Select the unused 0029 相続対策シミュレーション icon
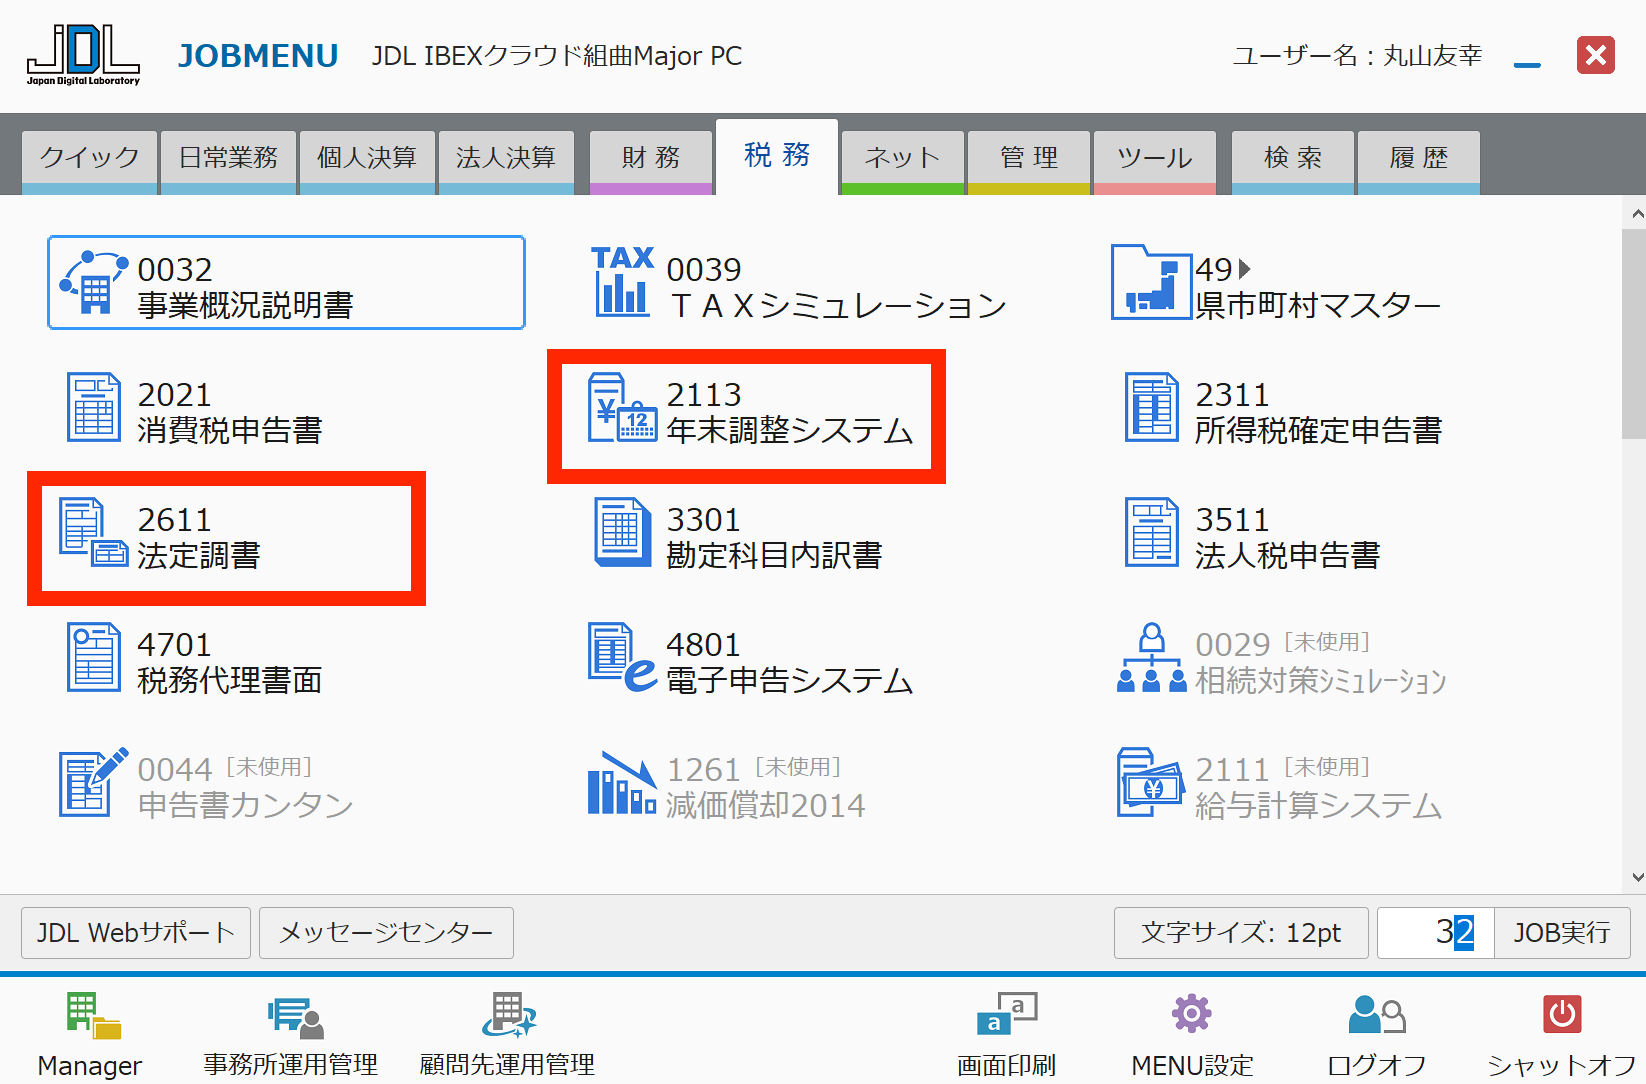1646x1084 pixels. pos(1152,657)
